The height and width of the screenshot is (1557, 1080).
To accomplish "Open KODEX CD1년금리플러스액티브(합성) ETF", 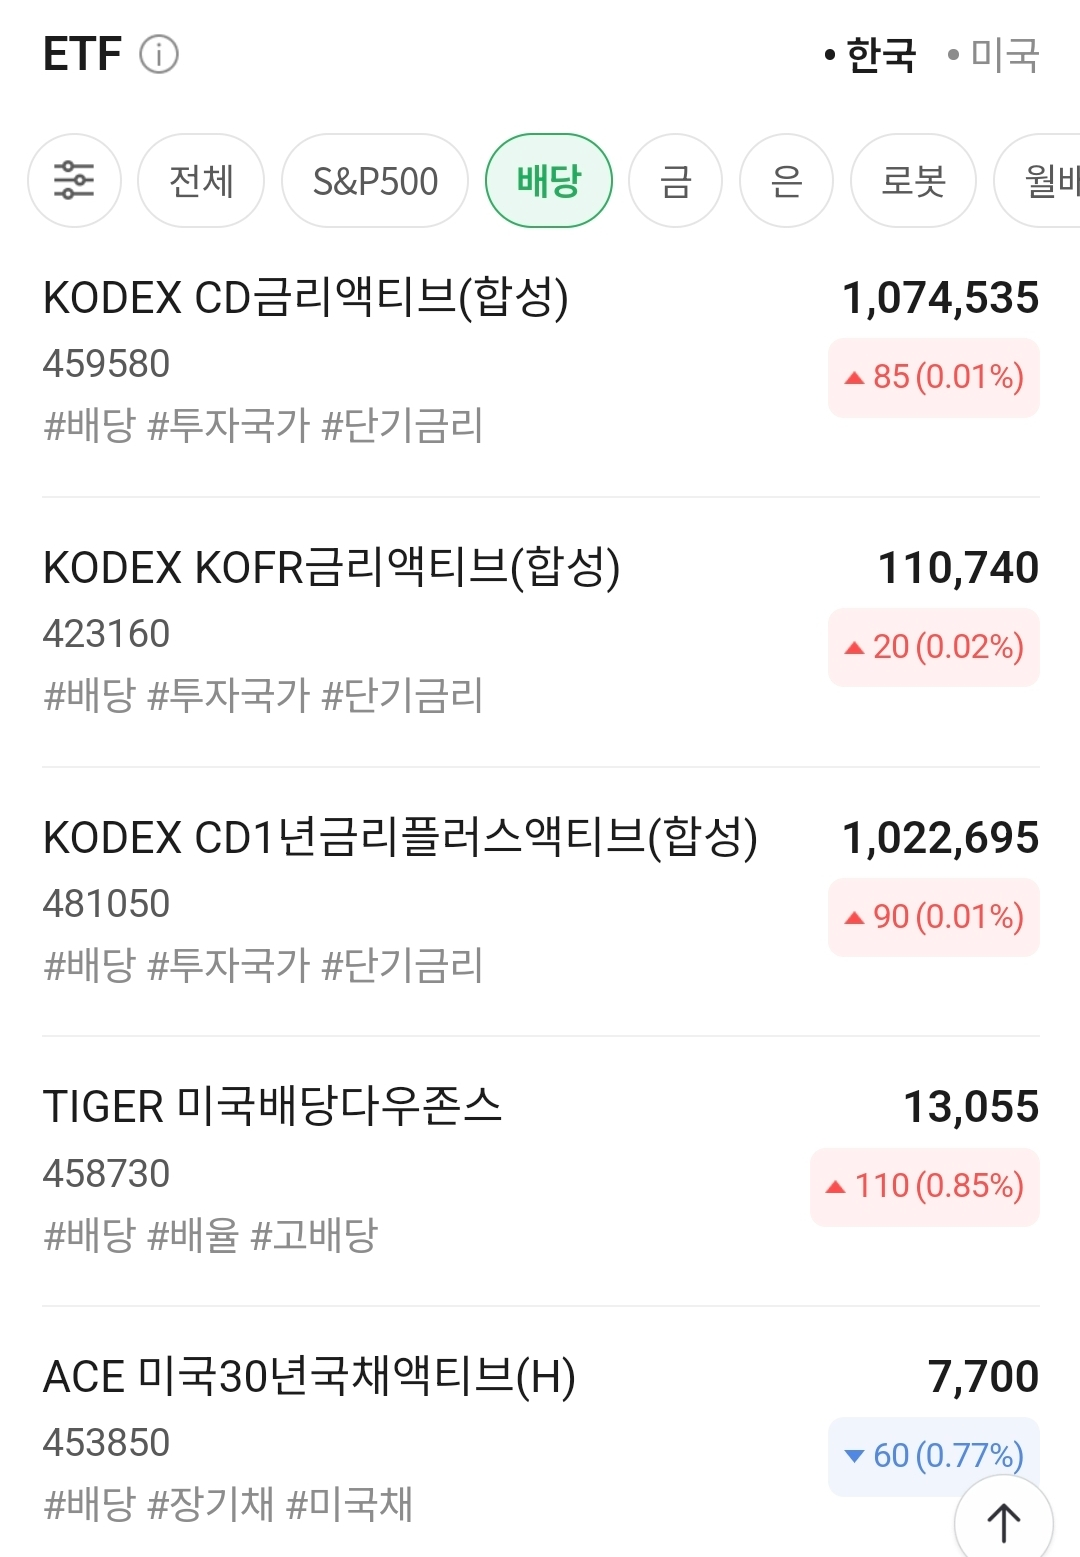I will [x=400, y=838].
